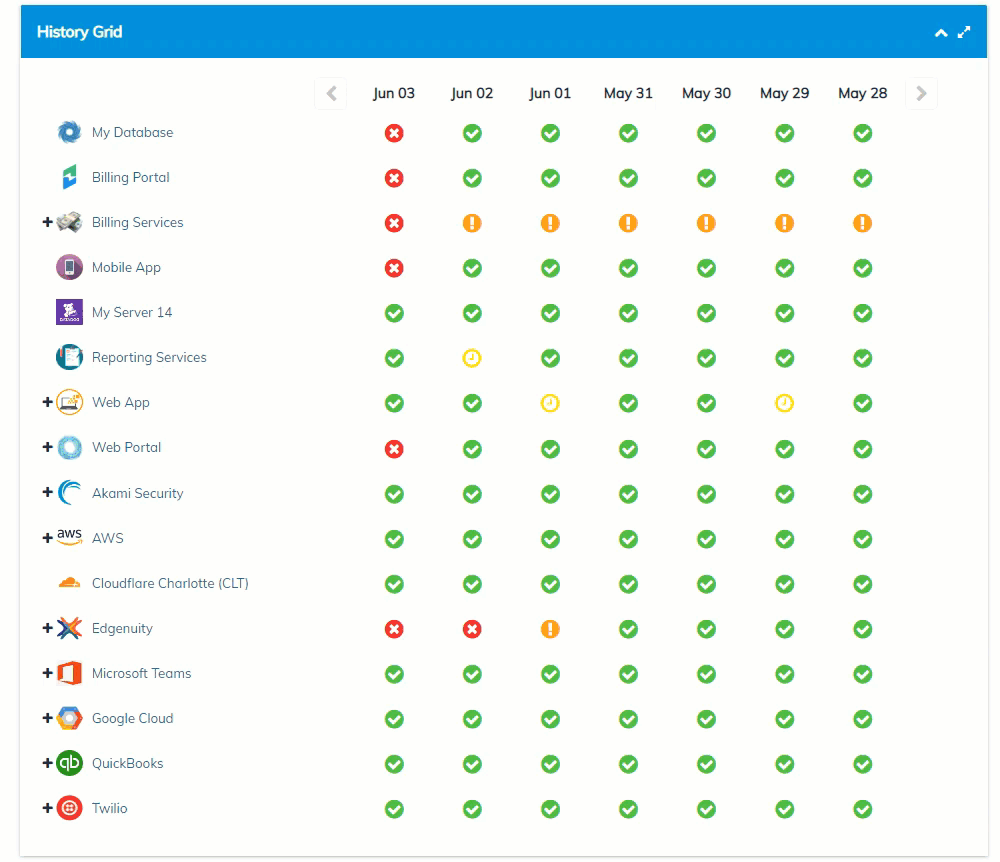
Task: Click the My Database service icon
Action: (x=70, y=132)
